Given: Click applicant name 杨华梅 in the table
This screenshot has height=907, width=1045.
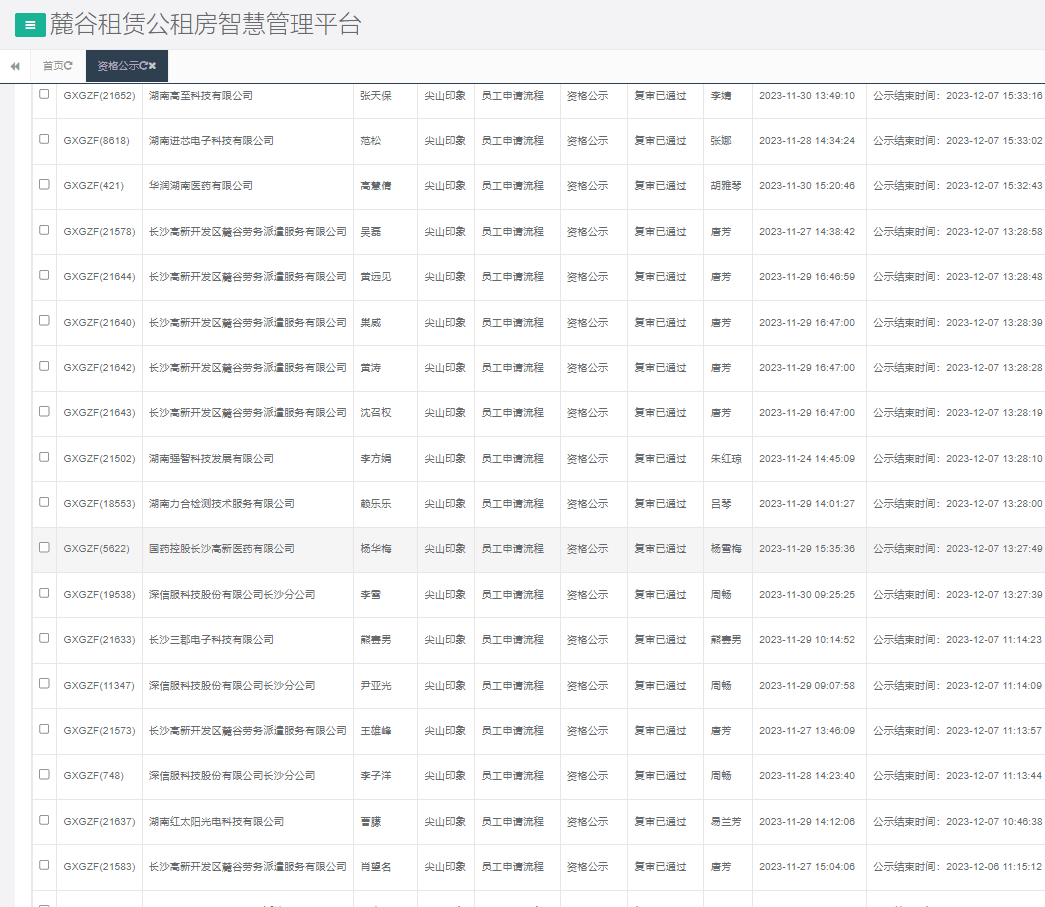Looking at the screenshot, I should (375, 549).
